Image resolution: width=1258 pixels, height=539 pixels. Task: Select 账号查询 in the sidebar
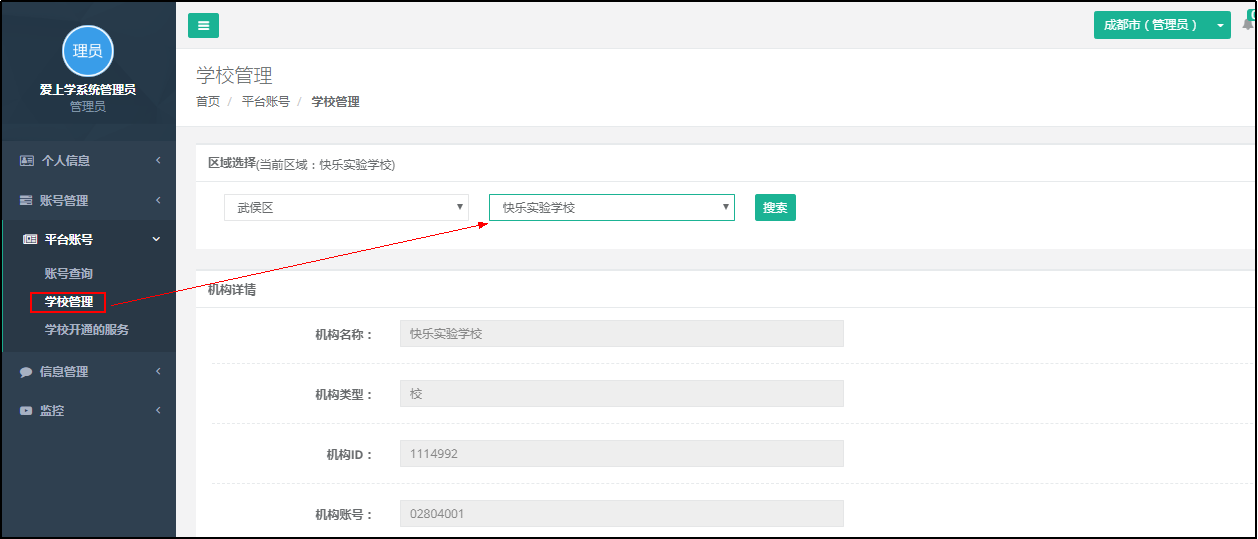[69, 274]
